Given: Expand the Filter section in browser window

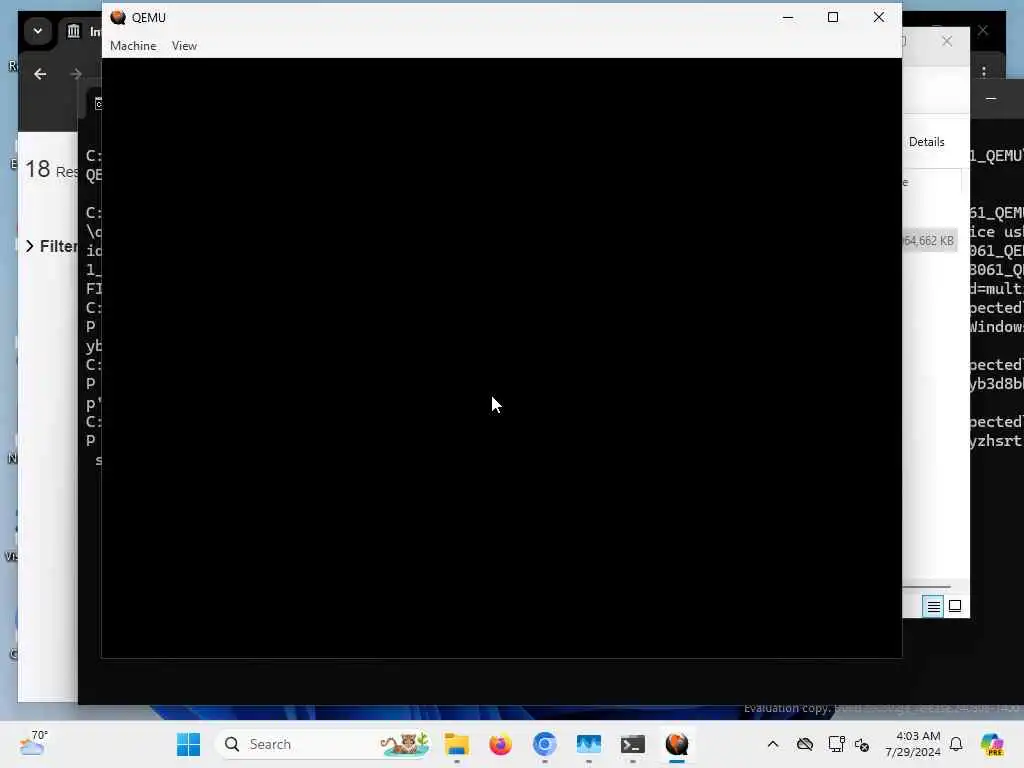Looking at the screenshot, I should 51,246.
